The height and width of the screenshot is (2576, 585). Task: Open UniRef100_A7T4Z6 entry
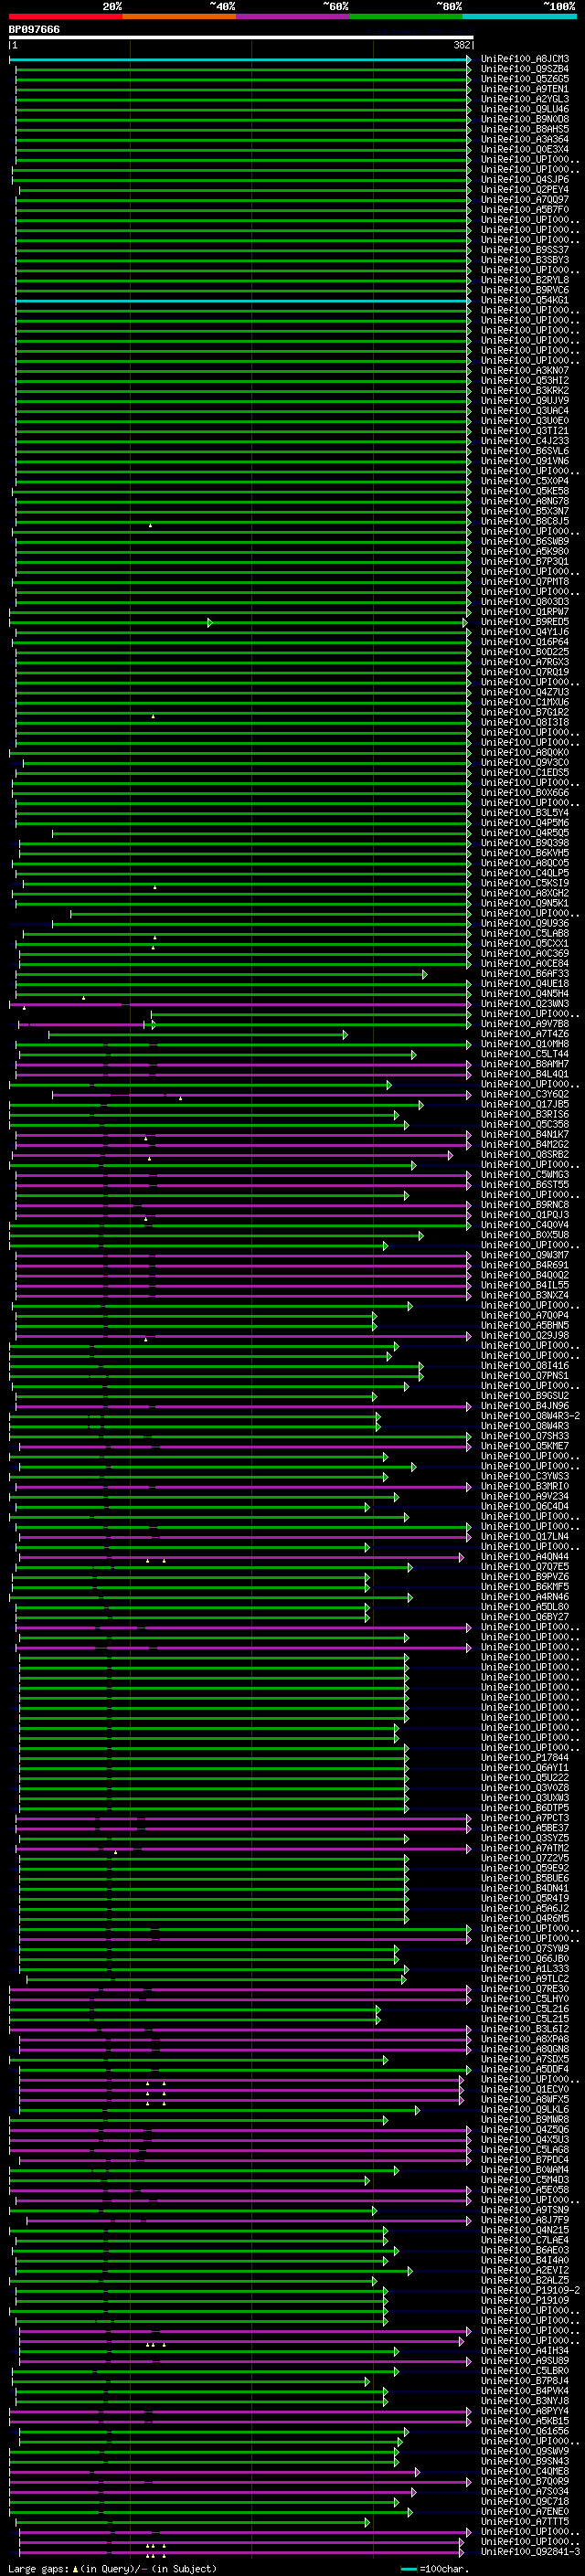525,1034
